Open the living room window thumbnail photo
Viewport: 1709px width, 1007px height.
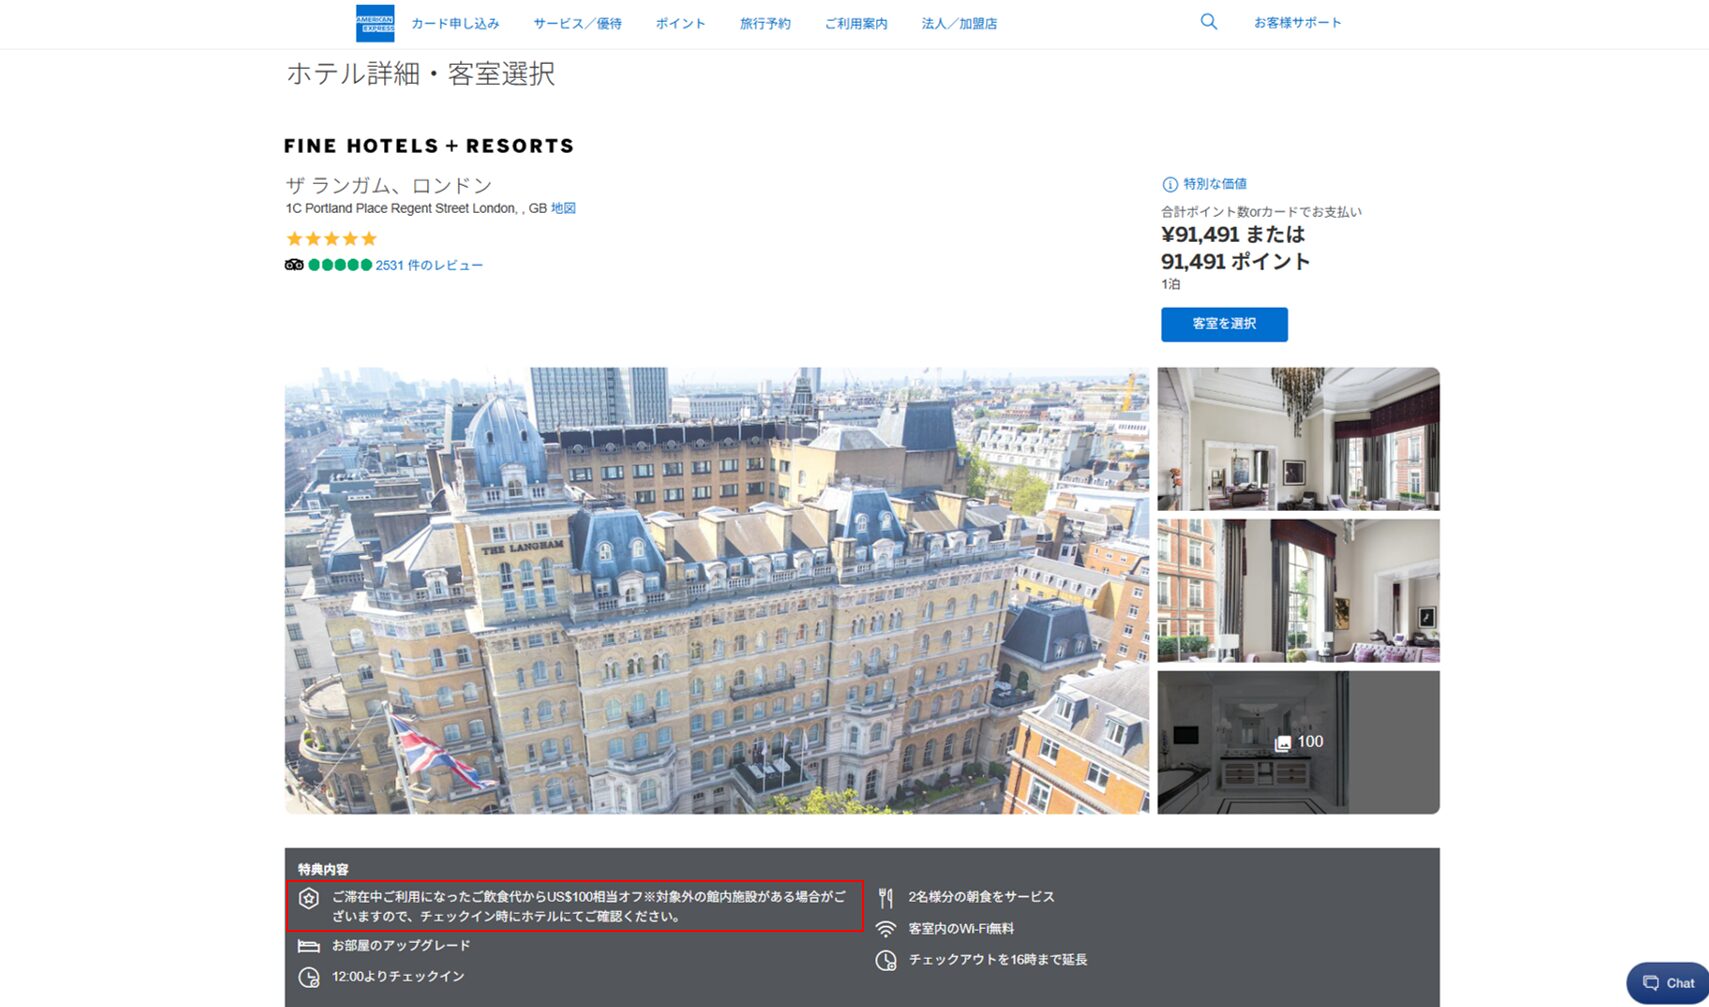click(x=1298, y=591)
